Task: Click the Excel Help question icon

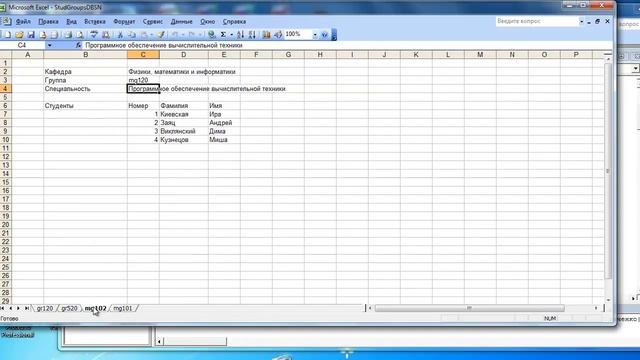Action: (x=324, y=35)
